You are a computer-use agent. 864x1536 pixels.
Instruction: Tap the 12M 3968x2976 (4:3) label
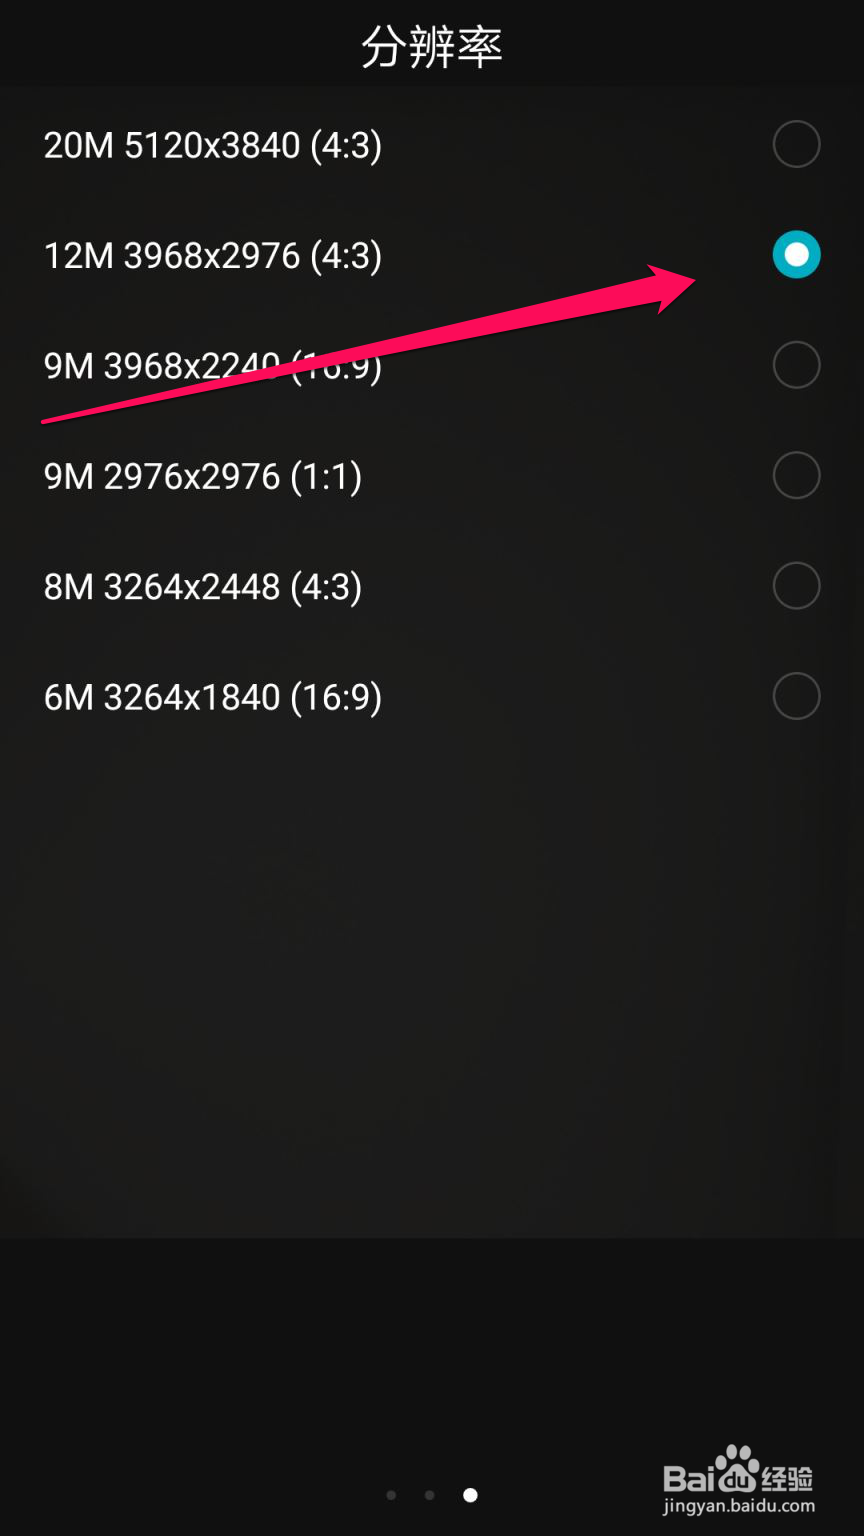[x=213, y=256]
